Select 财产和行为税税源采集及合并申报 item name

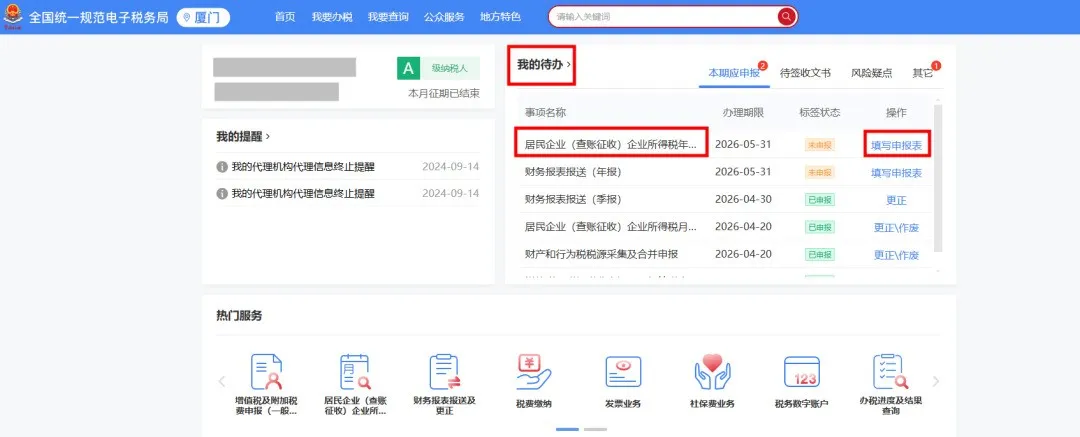pos(601,254)
